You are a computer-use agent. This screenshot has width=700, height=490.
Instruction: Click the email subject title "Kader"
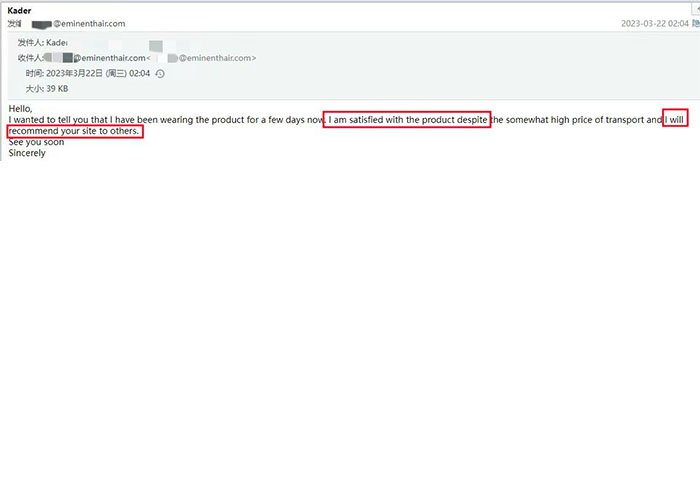coord(20,10)
